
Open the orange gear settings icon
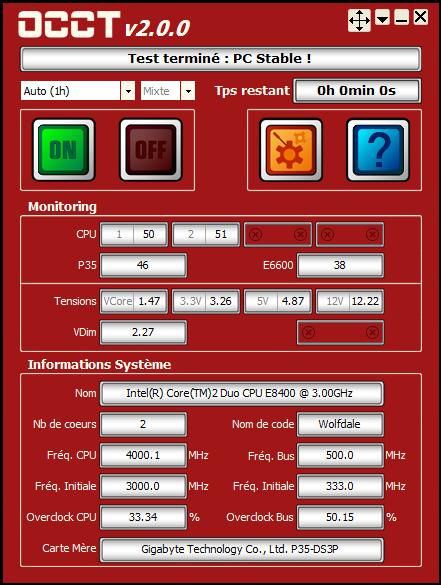(291, 150)
